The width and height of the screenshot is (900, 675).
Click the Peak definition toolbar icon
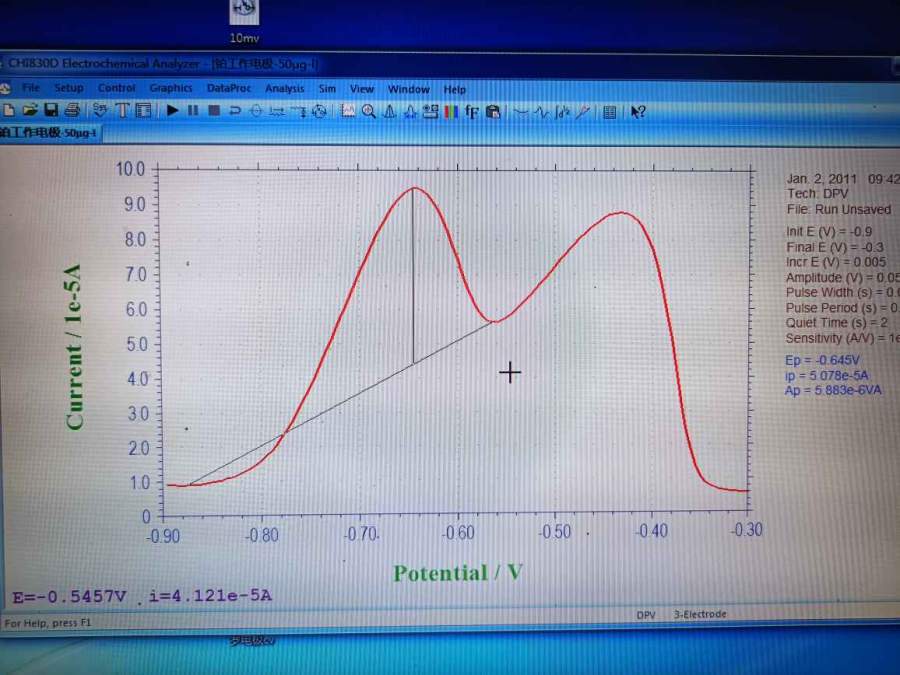point(410,111)
